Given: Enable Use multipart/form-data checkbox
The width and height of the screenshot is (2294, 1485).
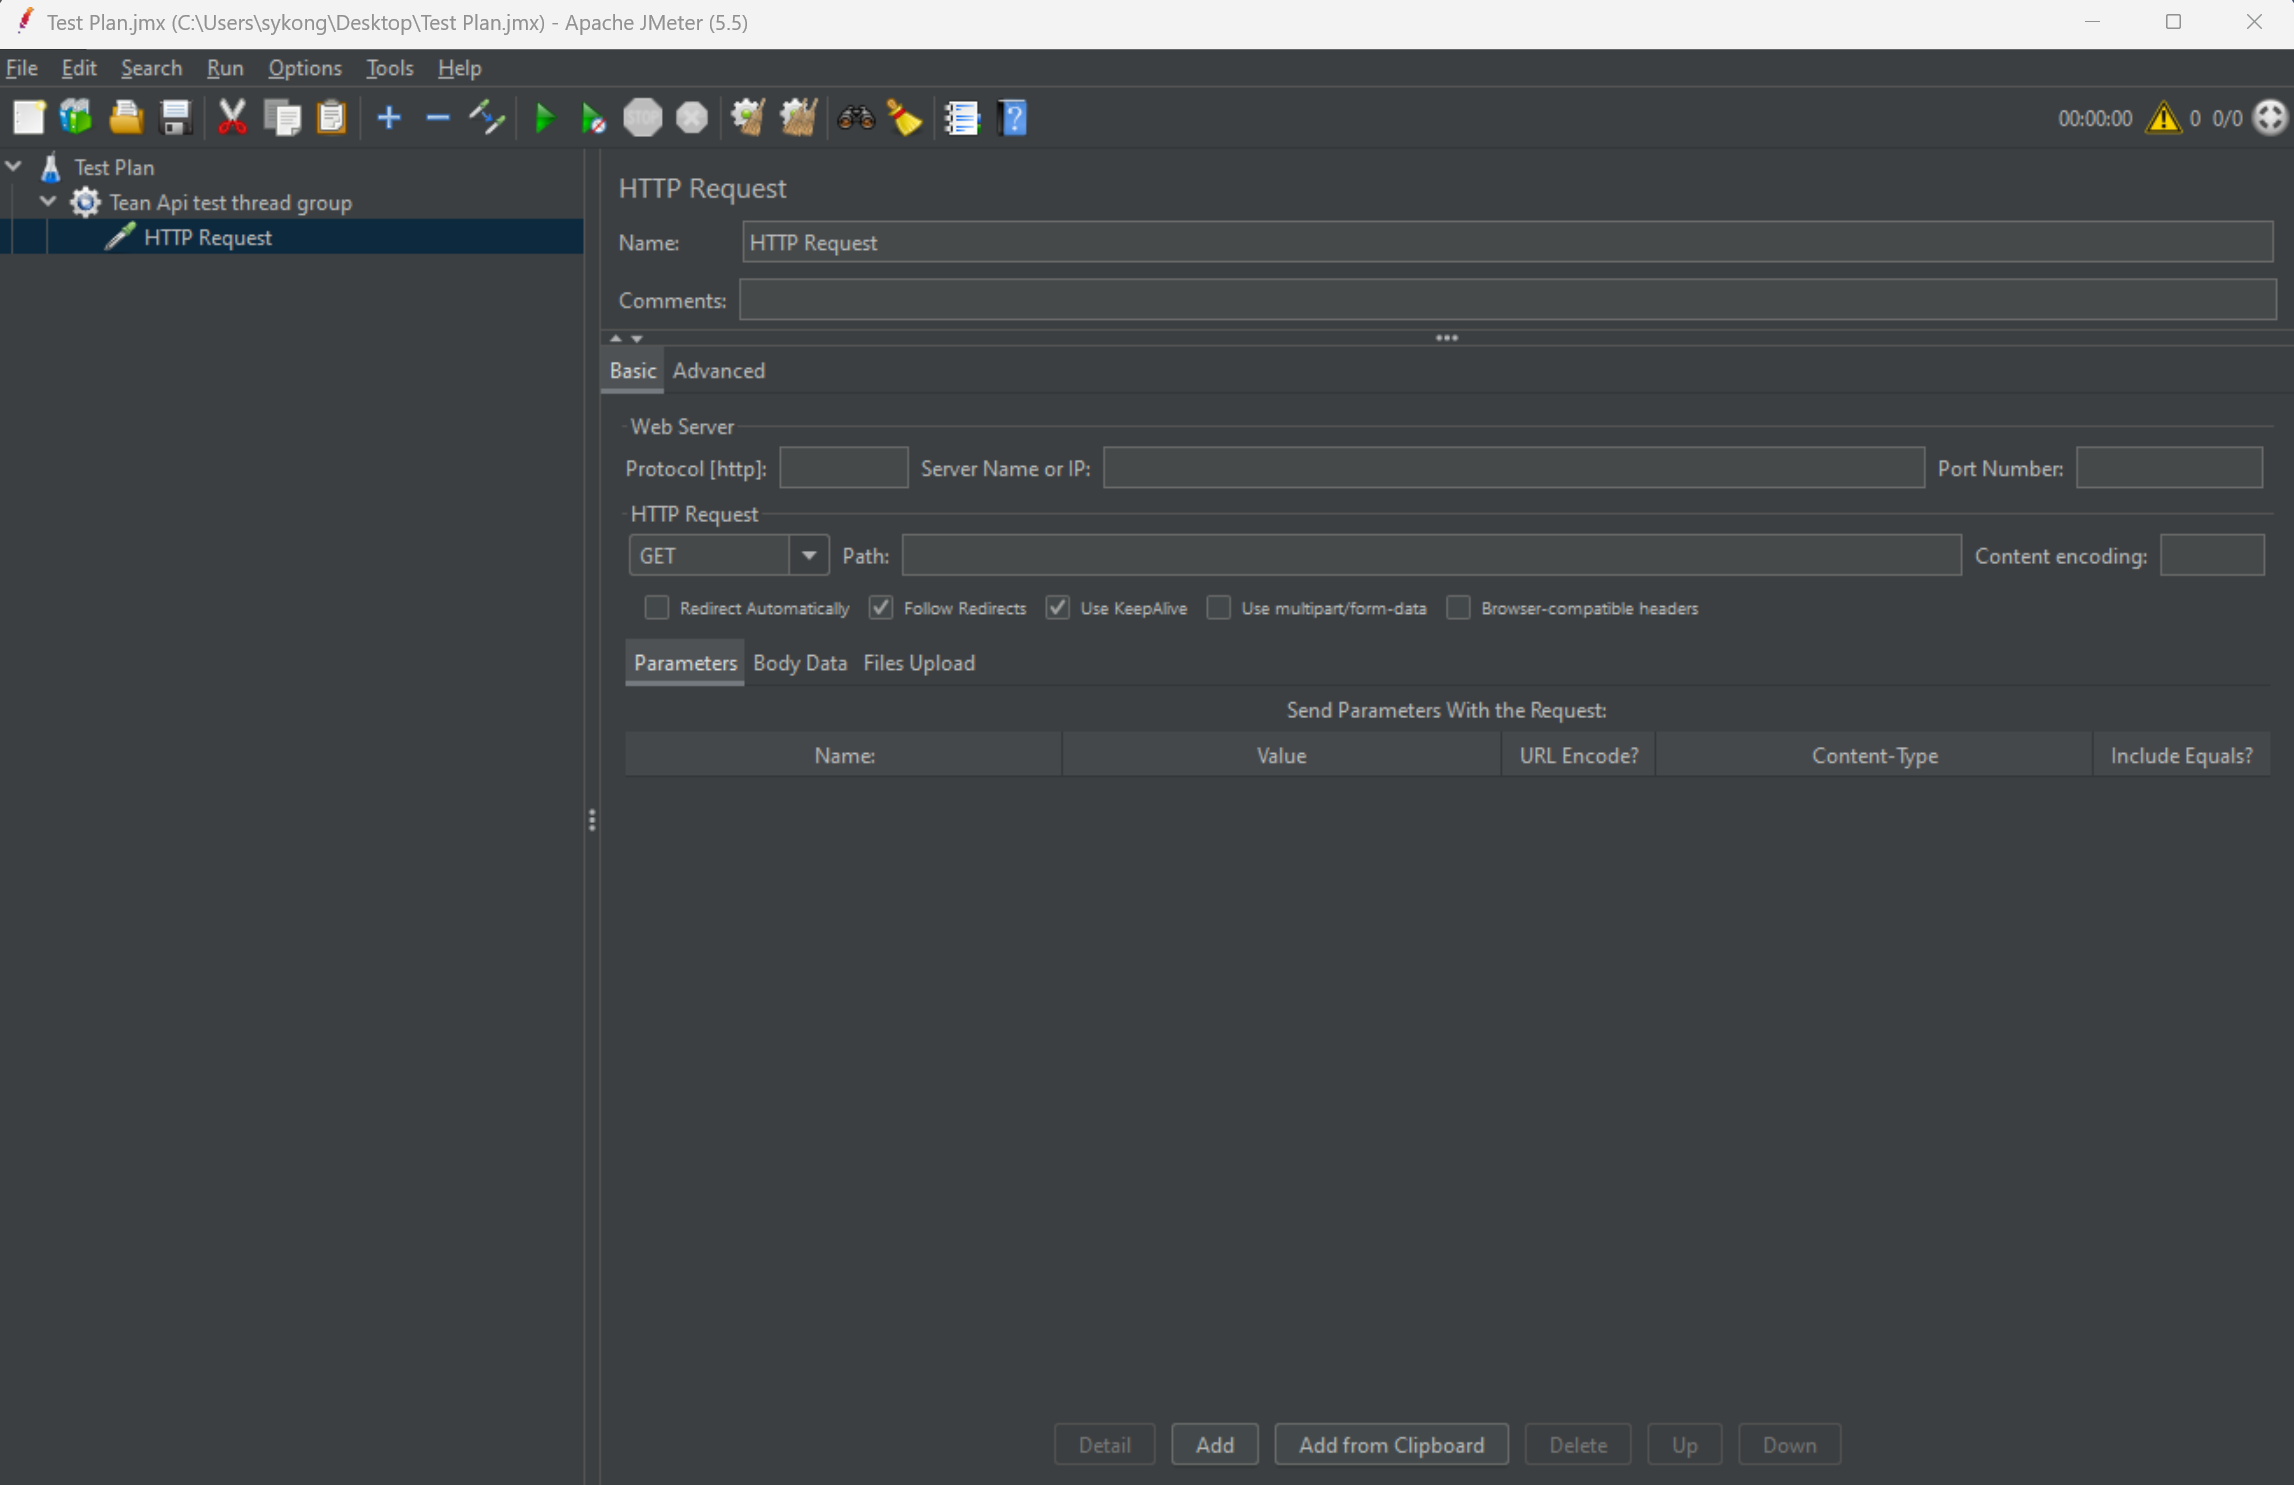Looking at the screenshot, I should [x=1218, y=608].
